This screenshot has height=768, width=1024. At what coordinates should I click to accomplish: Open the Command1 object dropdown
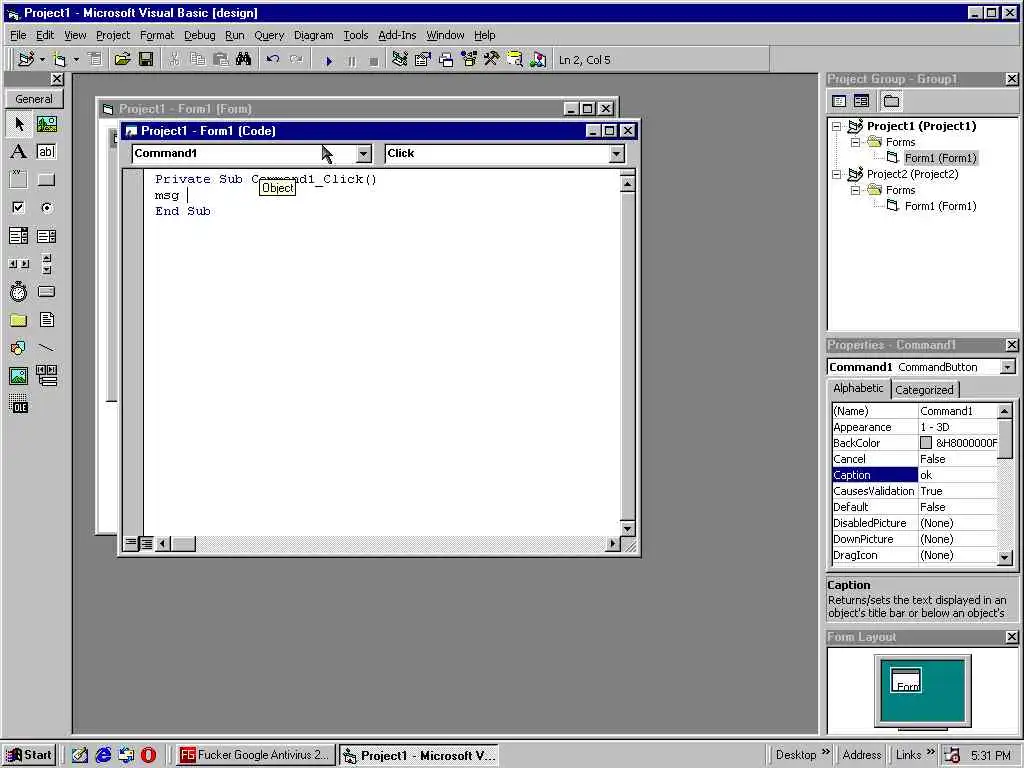coord(364,154)
